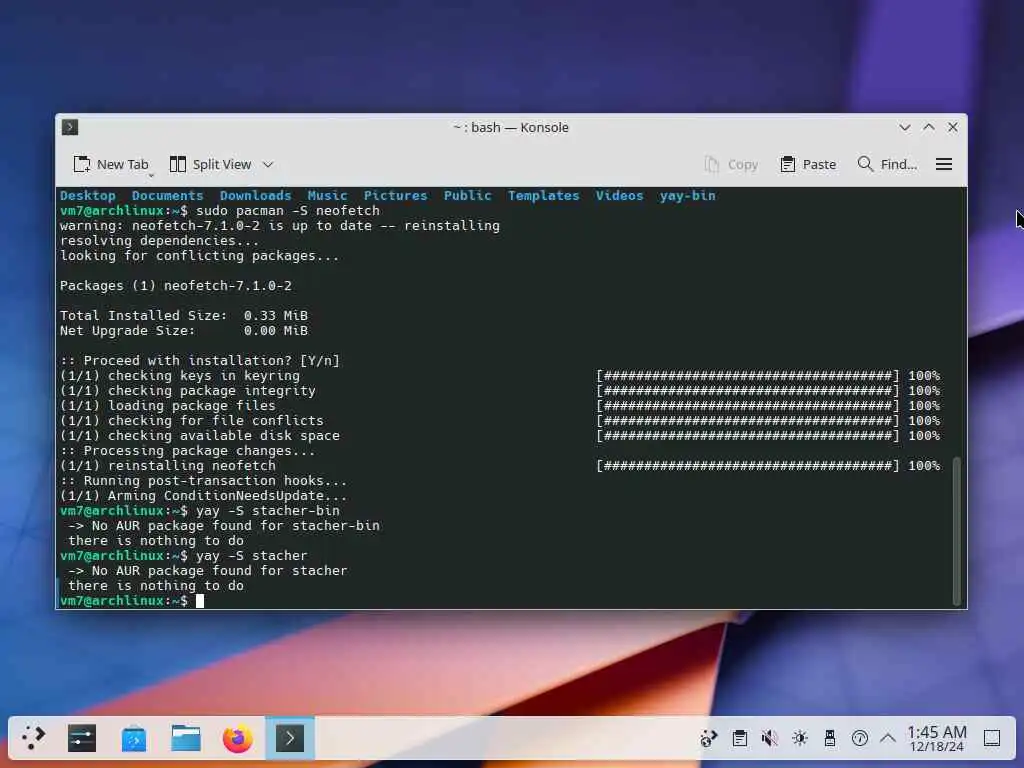The height and width of the screenshot is (768, 1024).
Task: Open the clipboard tray icon
Action: click(x=739, y=739)
